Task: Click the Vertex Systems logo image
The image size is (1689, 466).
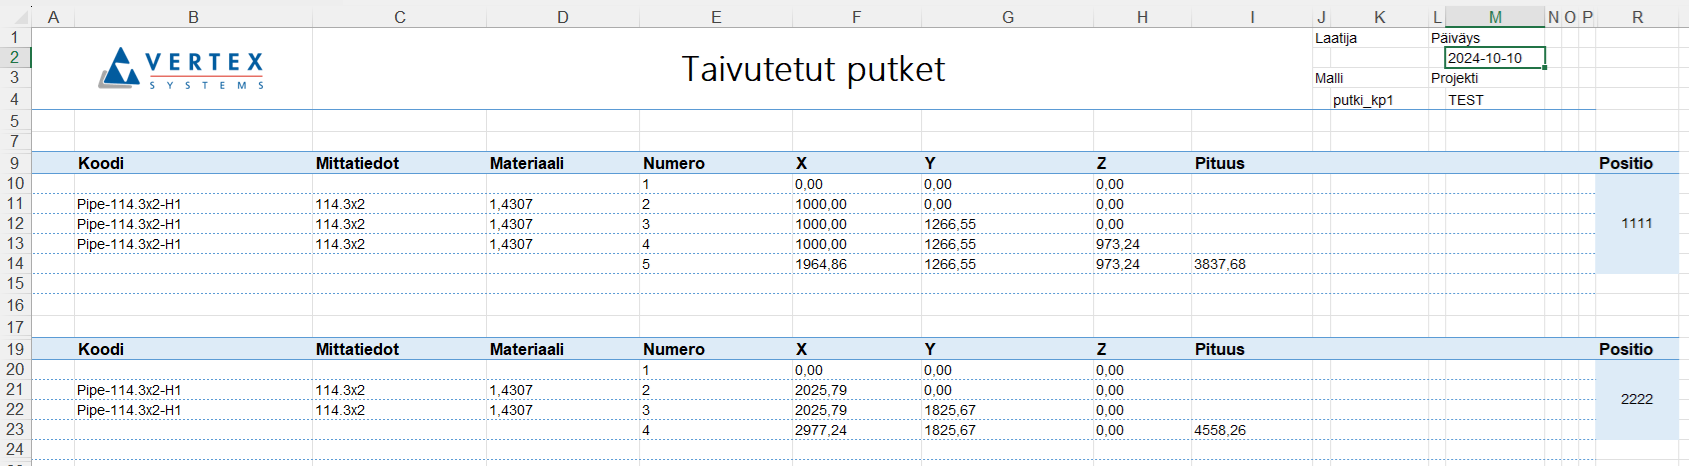Action: (x=182, y=68)
